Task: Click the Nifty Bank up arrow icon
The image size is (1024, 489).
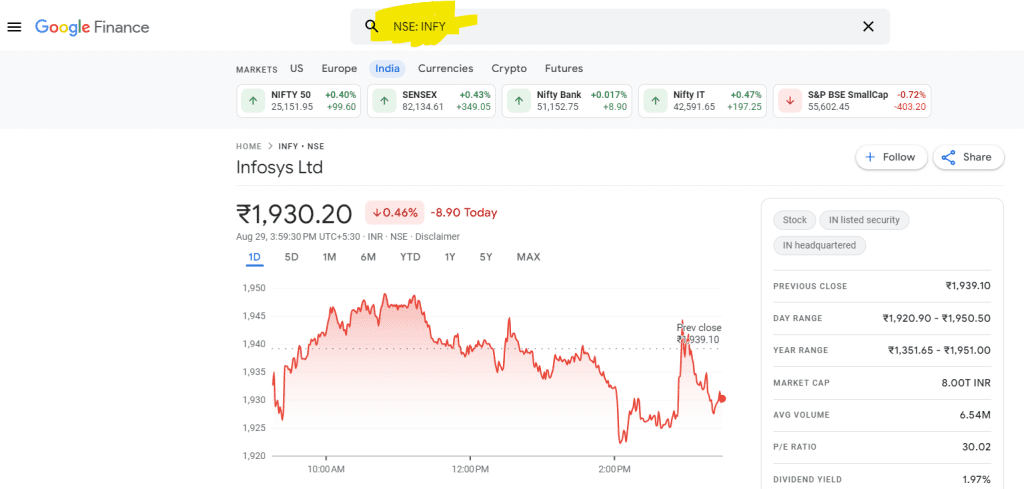Action: [x=518, y=100]
